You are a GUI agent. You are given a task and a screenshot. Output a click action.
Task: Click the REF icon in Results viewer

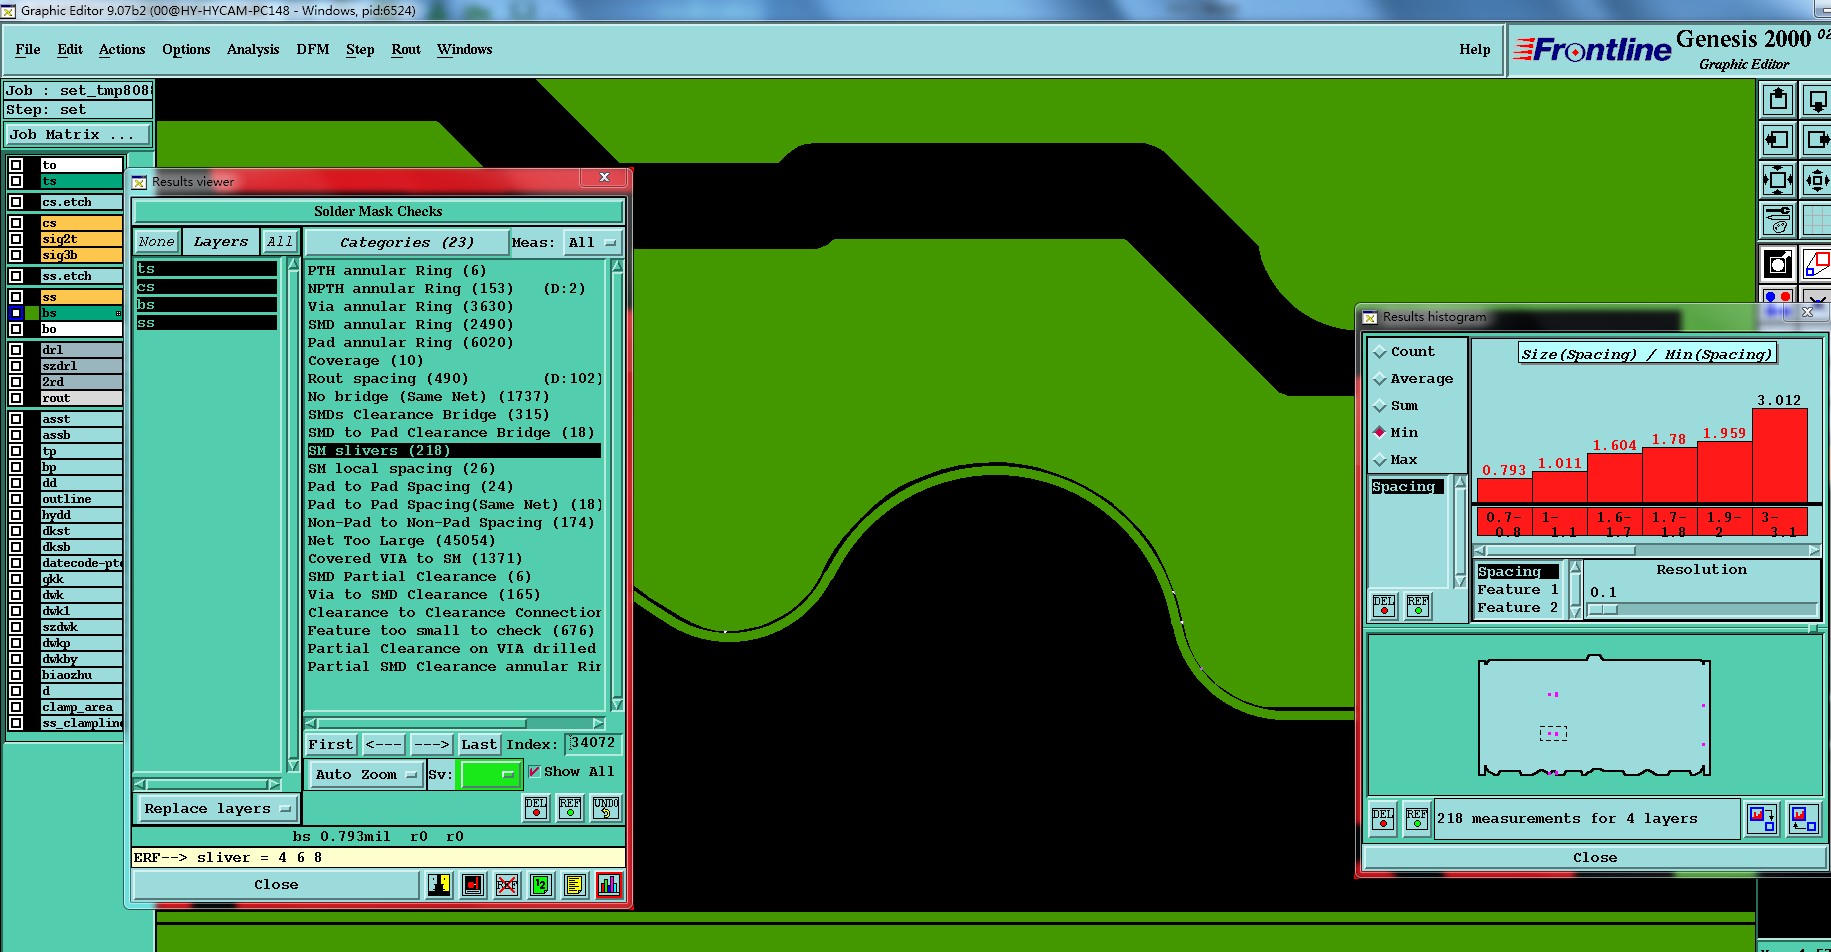[x=570, y=808]
